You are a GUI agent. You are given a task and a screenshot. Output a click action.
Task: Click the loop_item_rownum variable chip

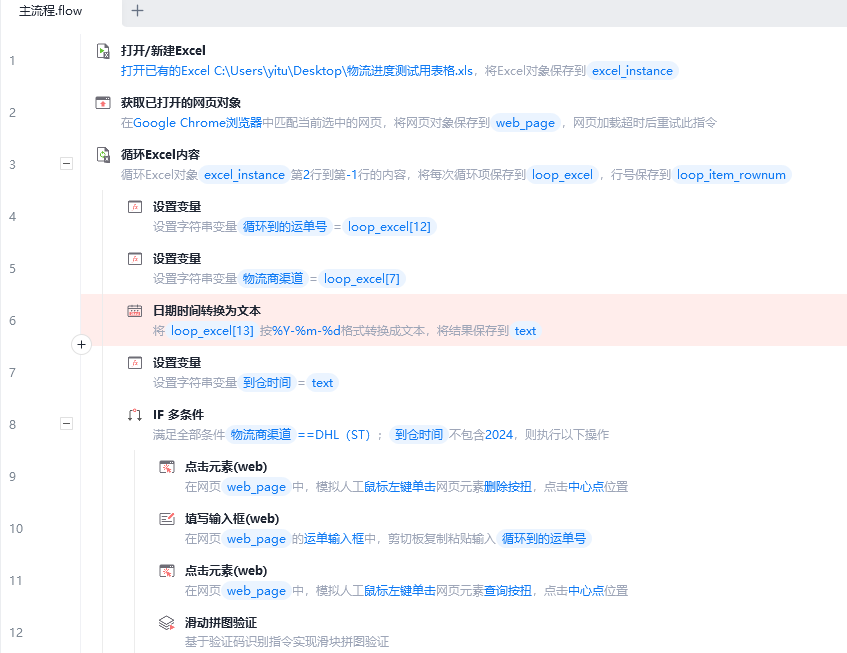731,175
